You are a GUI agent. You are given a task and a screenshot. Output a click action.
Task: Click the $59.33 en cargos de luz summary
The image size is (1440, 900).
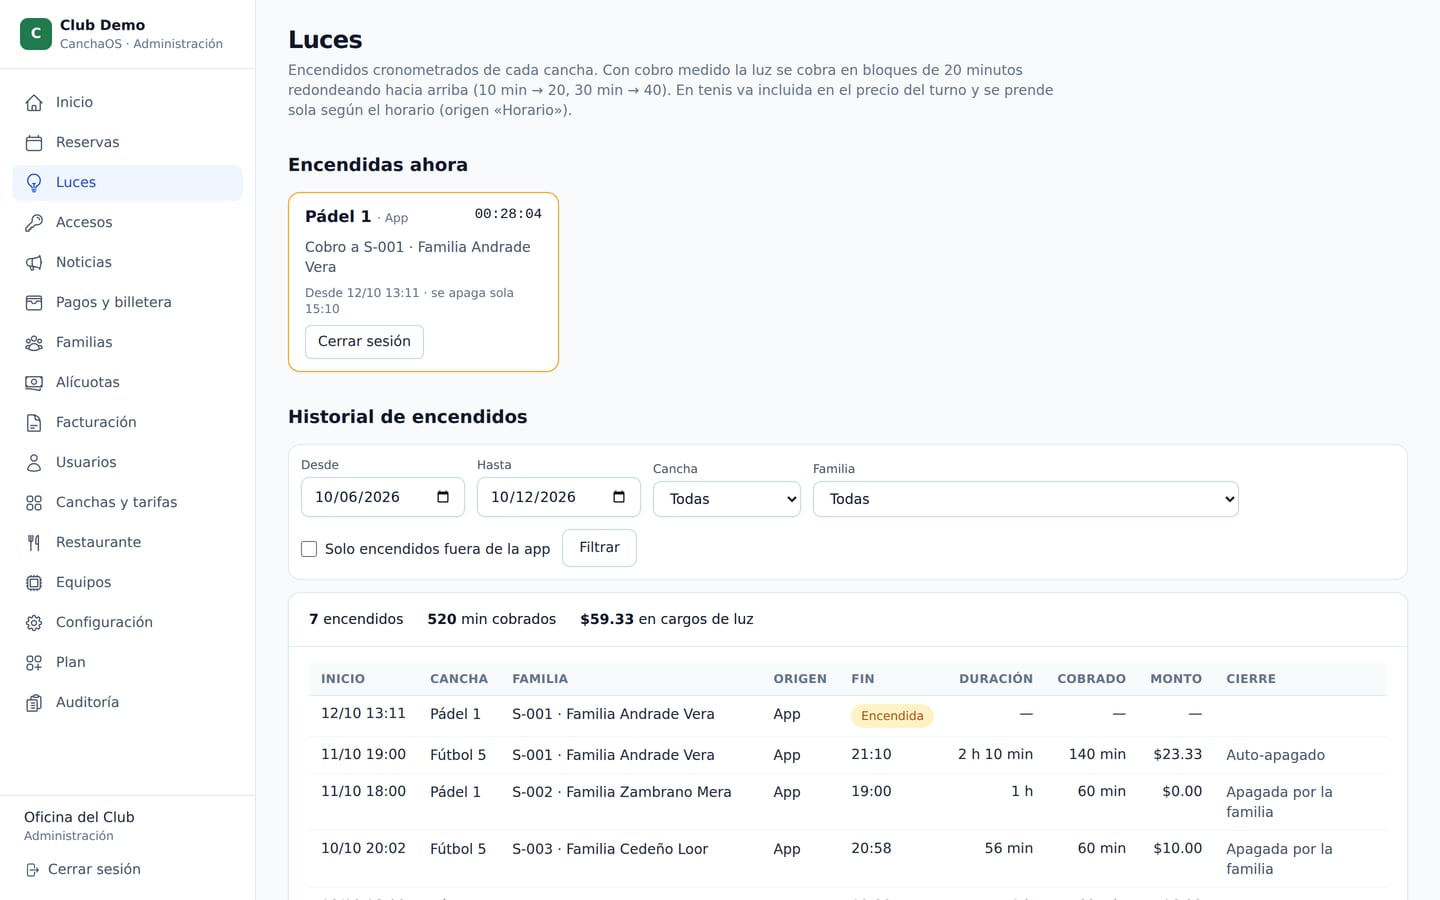coord(667,619)
